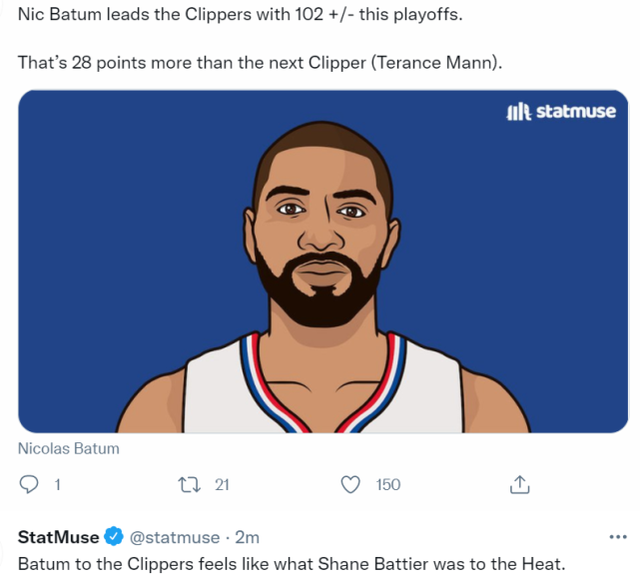The image size is (640, 586).
Task: Retweet this post using the arrows icon
Action: click(x=187, y=485)
